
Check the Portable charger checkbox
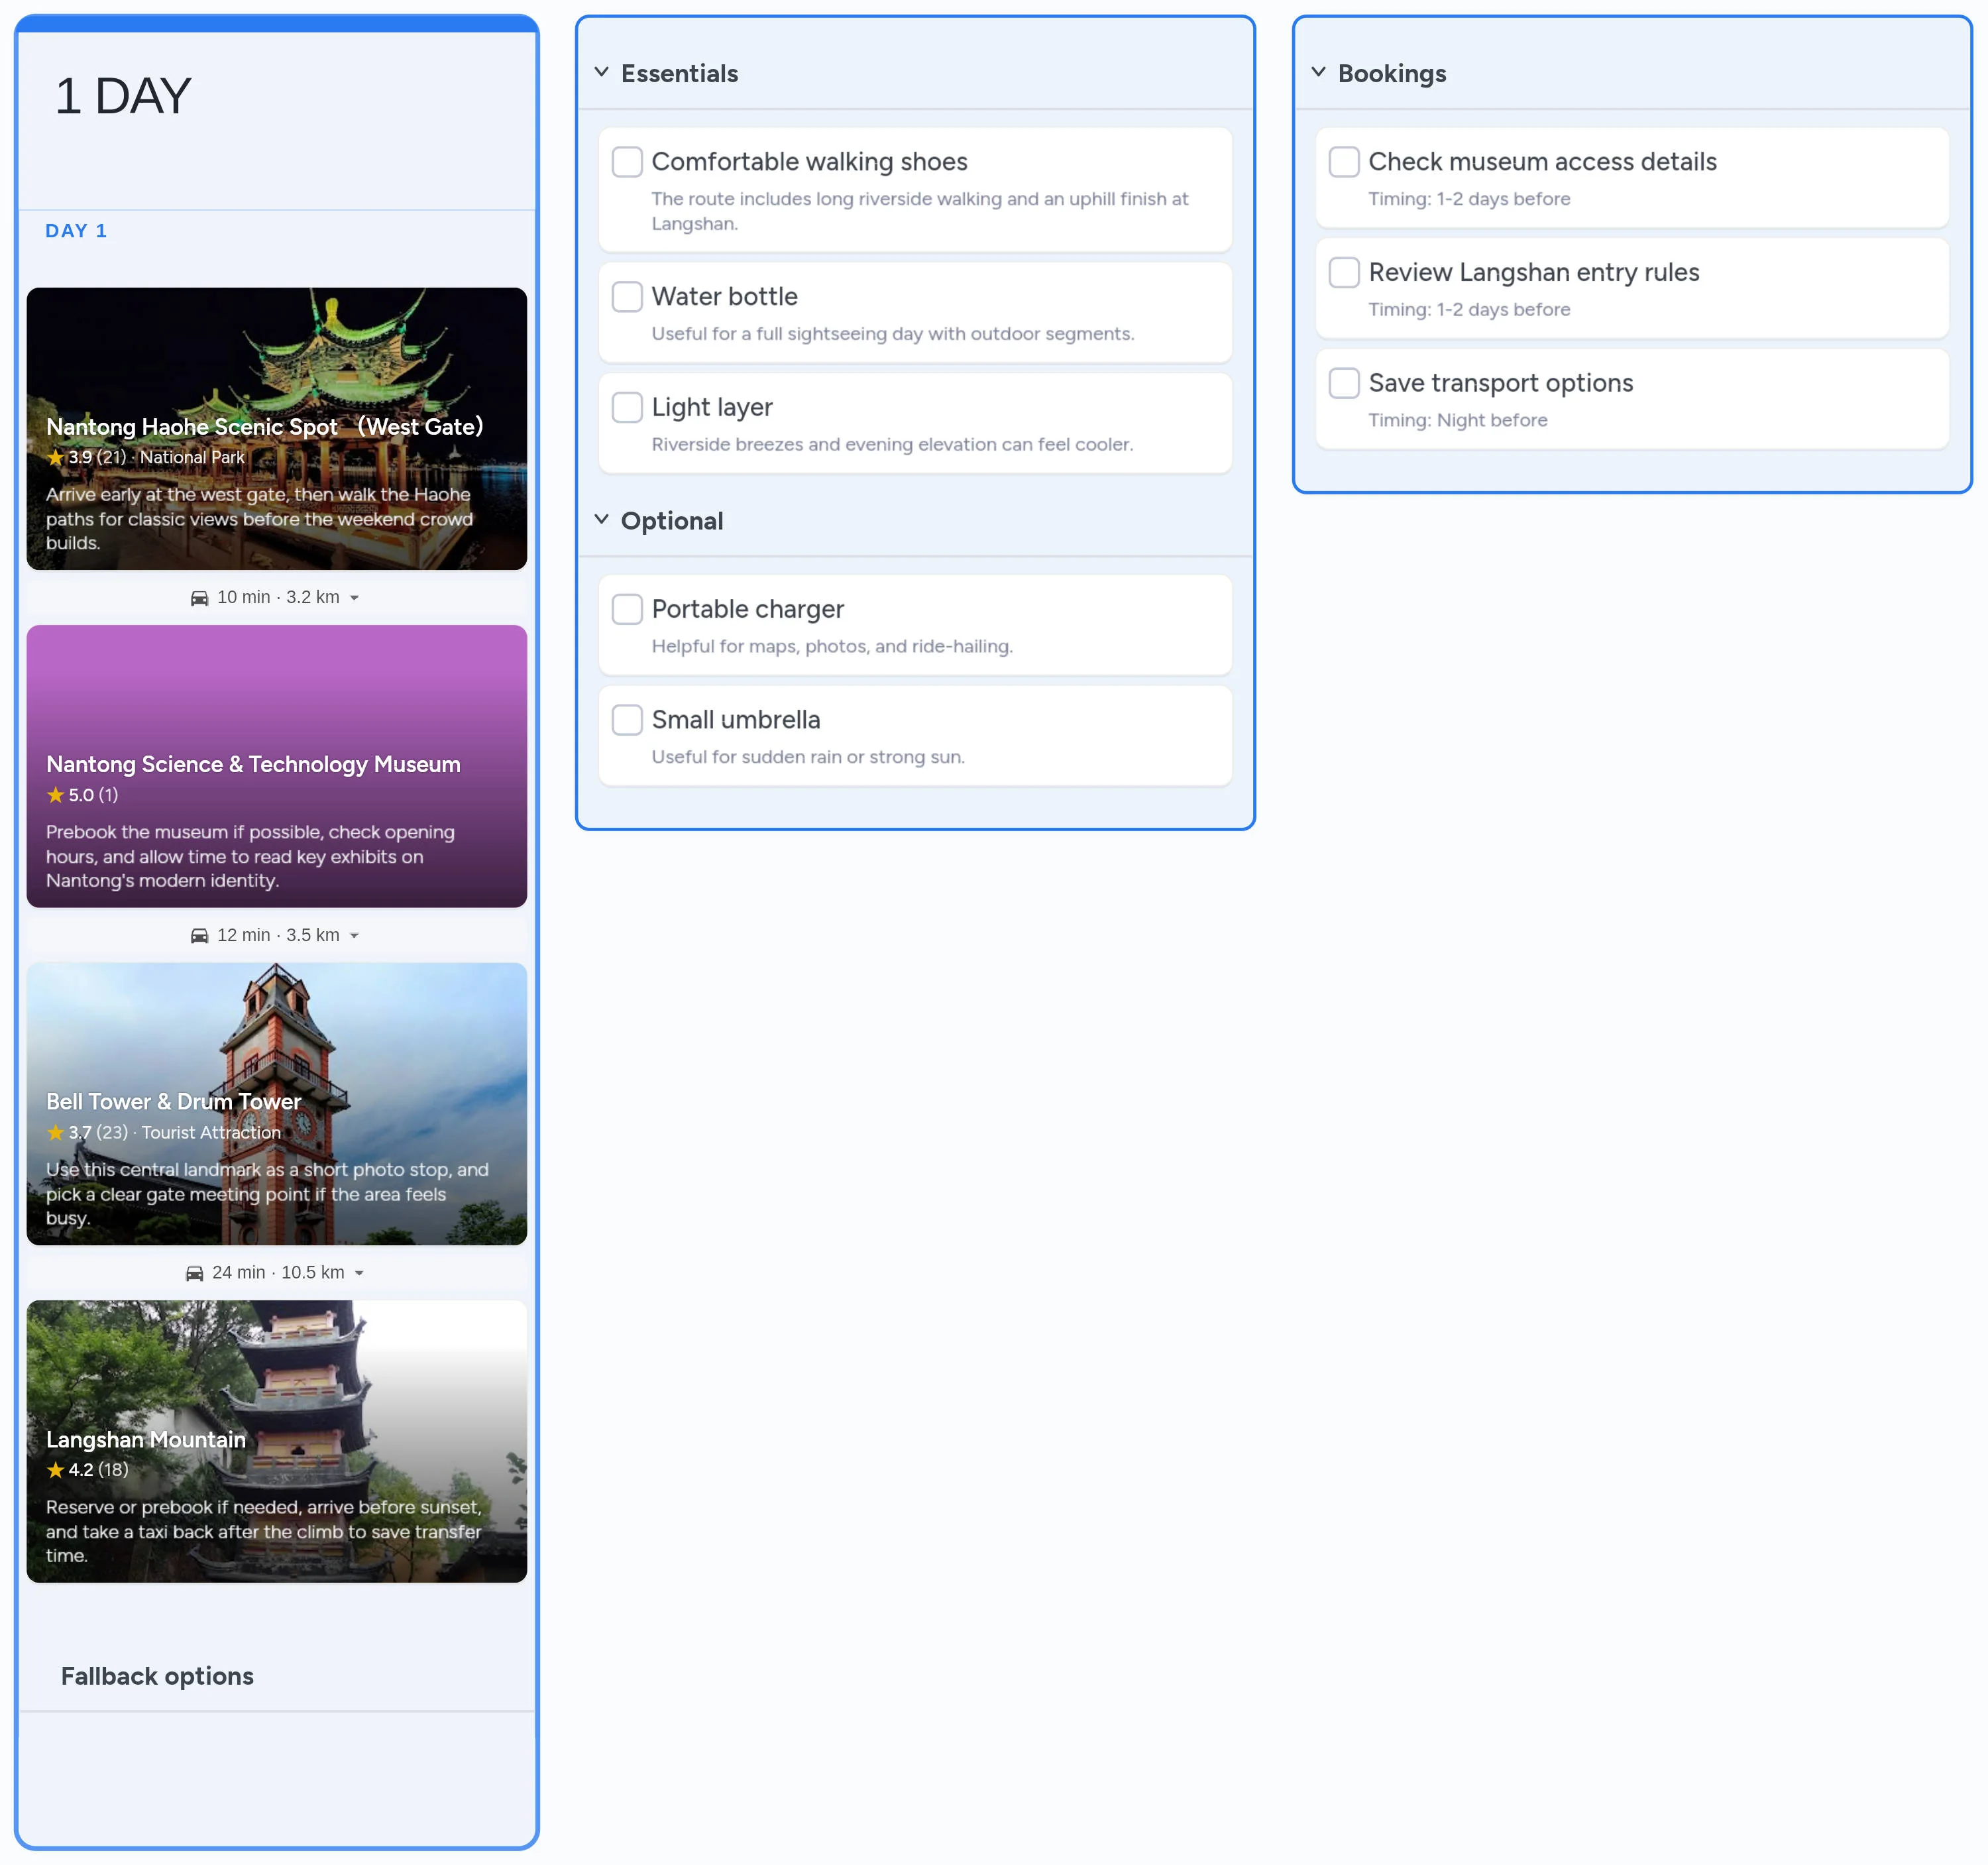point(627,608)
